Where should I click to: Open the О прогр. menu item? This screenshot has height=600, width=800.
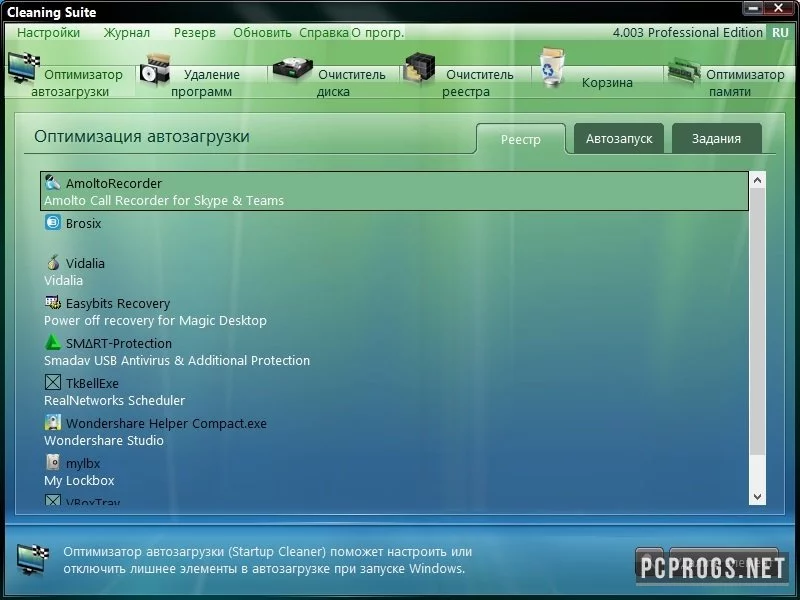[378, 33]
